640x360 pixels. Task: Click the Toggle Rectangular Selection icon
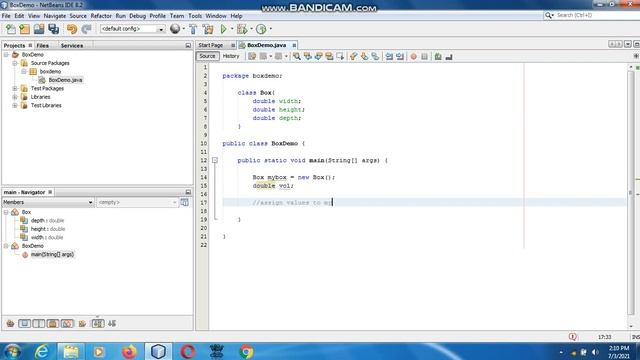pos(340,56)
